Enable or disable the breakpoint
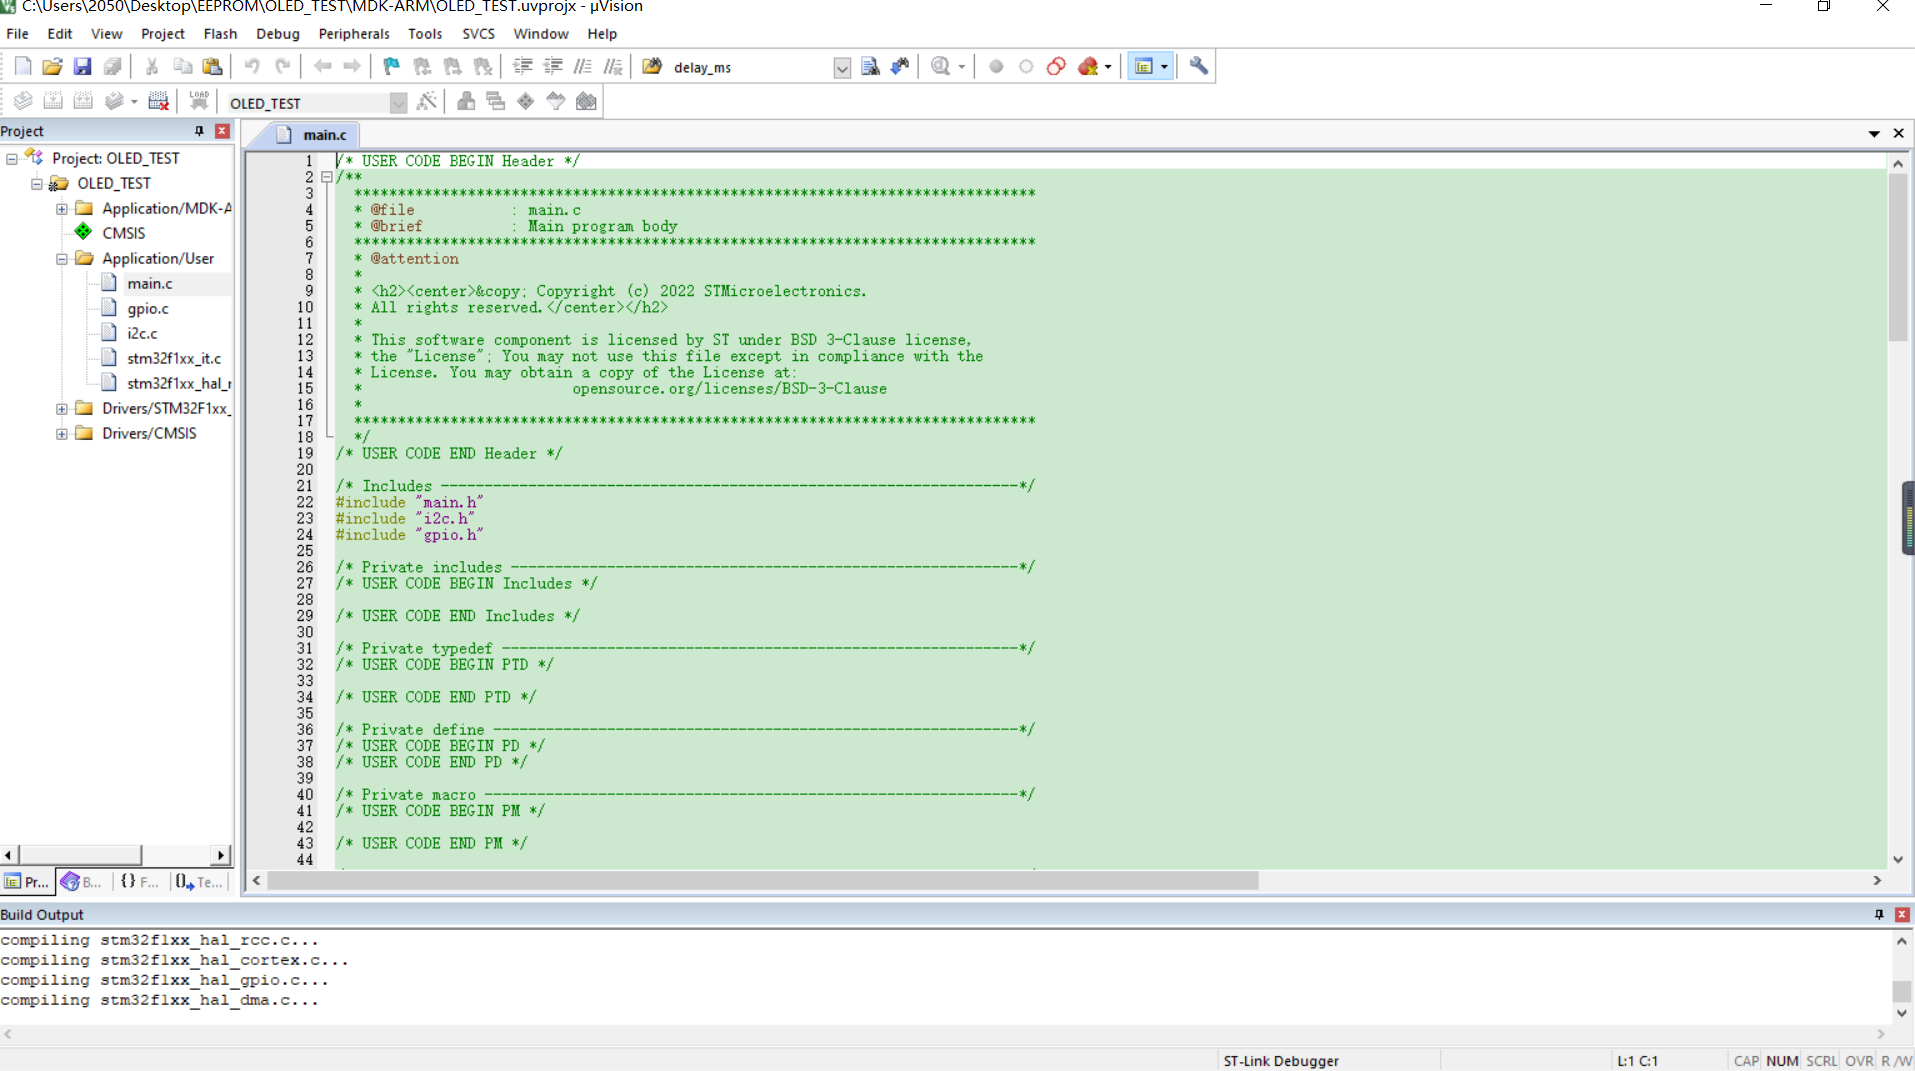This screenshot has height=1071, width=1915. 1026,67
